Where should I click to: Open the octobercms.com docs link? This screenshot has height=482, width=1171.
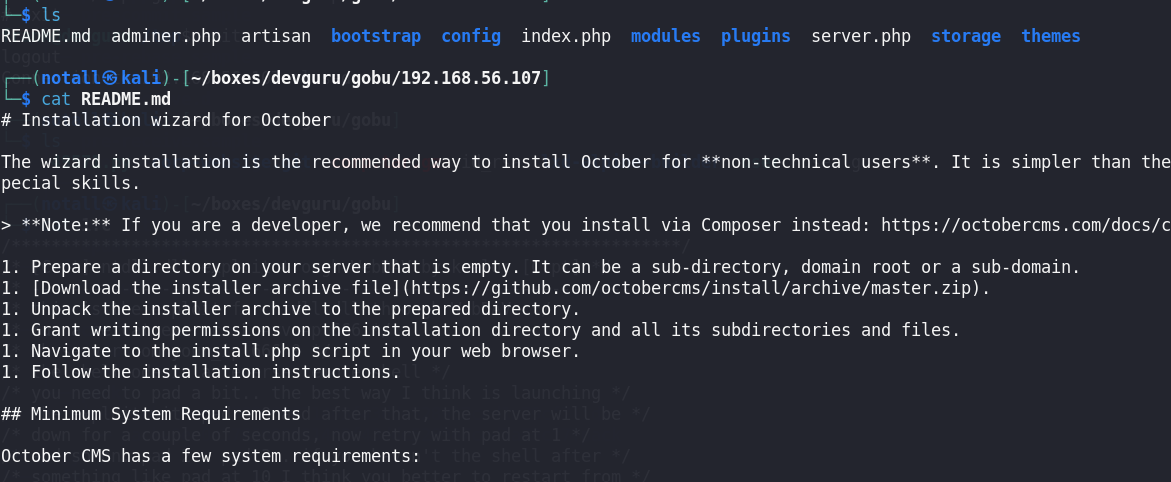(x=1025, y=225)
